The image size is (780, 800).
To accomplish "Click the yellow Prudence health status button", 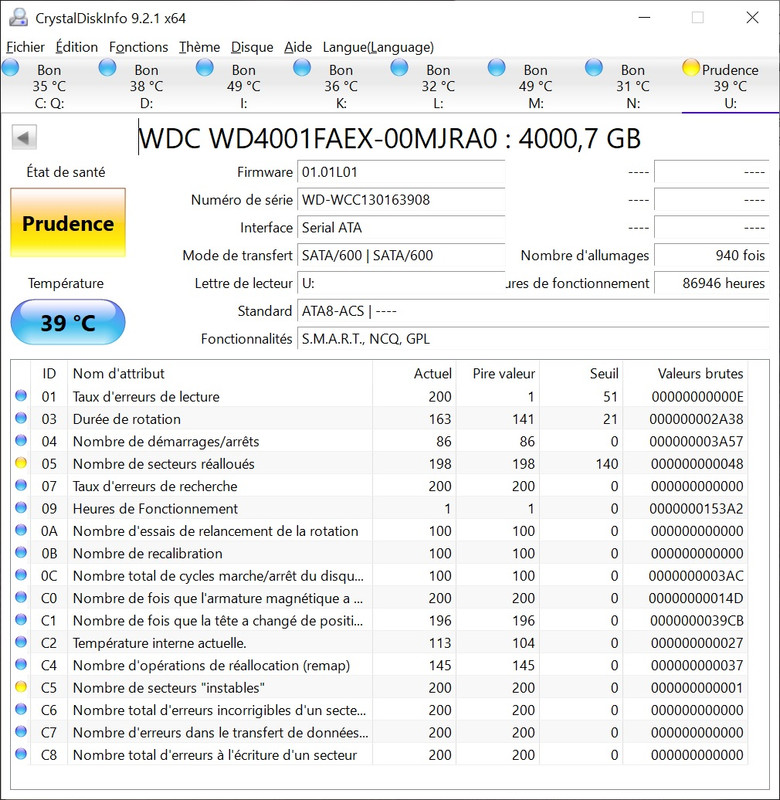I will (x=68, y=223).
